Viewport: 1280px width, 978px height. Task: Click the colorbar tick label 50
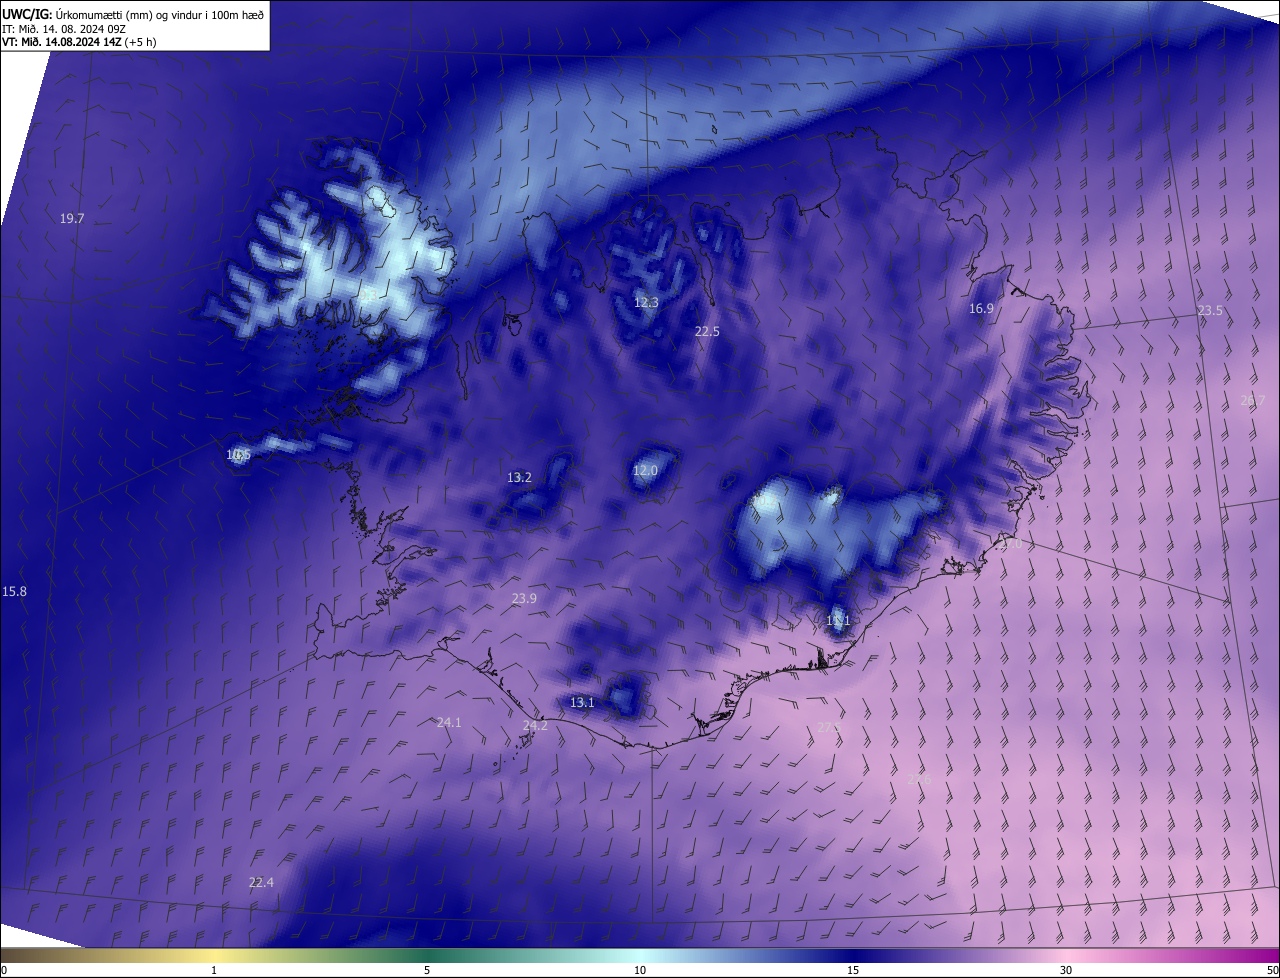click(x=1272, y=970)
